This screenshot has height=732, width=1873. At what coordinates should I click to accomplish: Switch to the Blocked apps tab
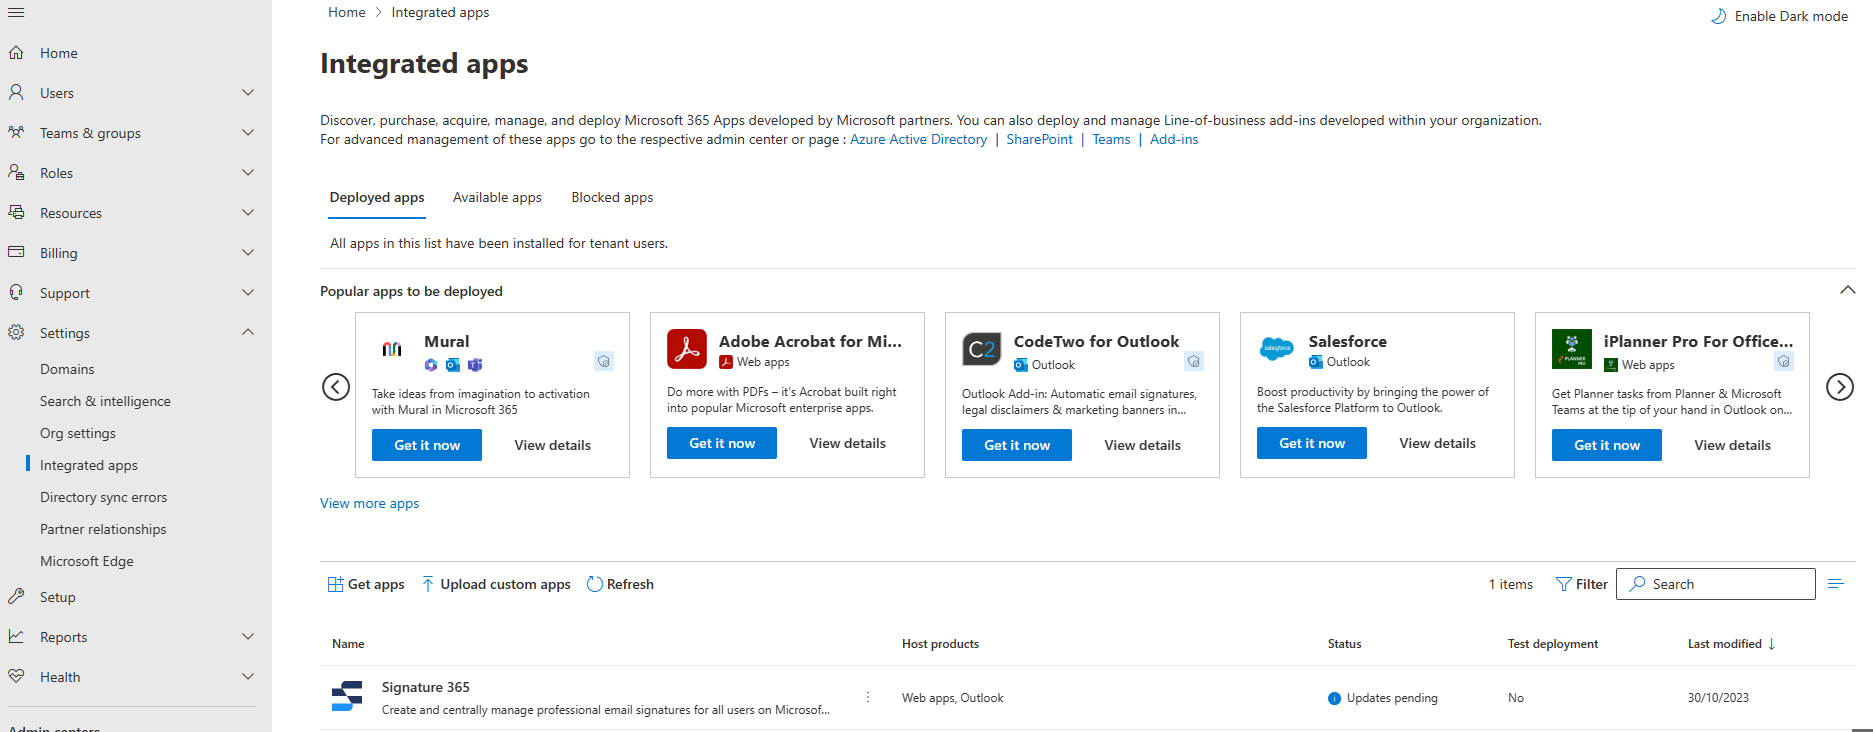click(x=612, y=198)
